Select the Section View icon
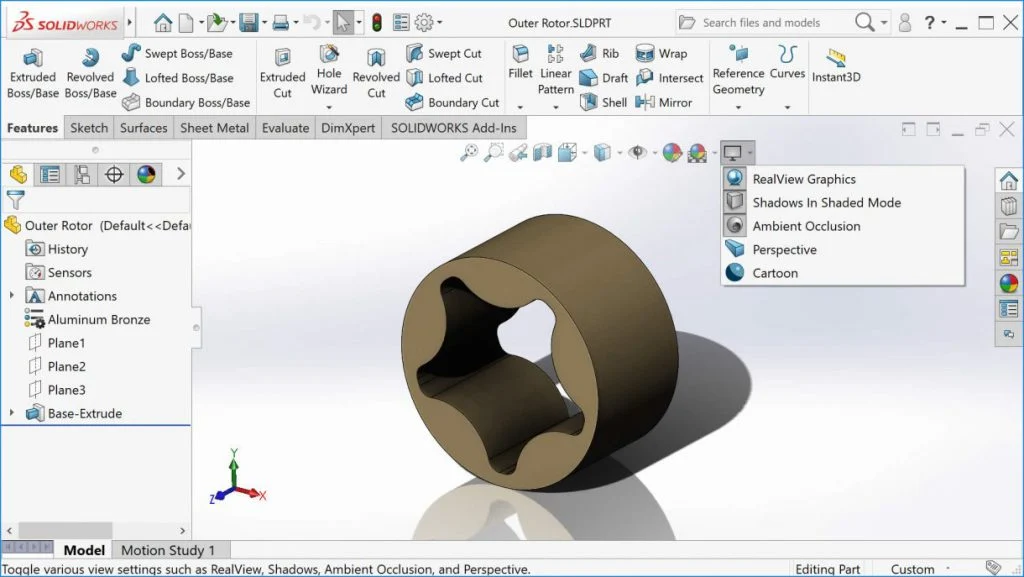 pos(543,153)
